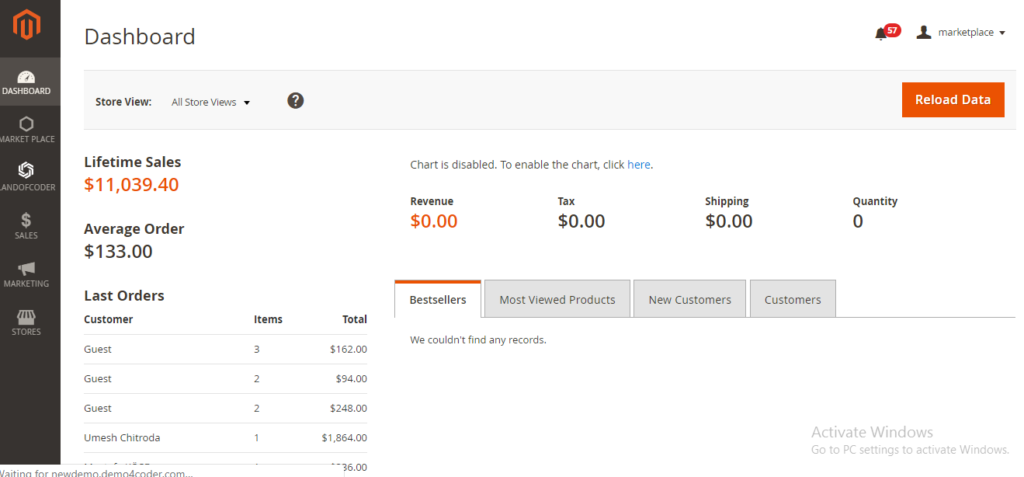
Task: Click the user avatar icon
Action: 923,32
